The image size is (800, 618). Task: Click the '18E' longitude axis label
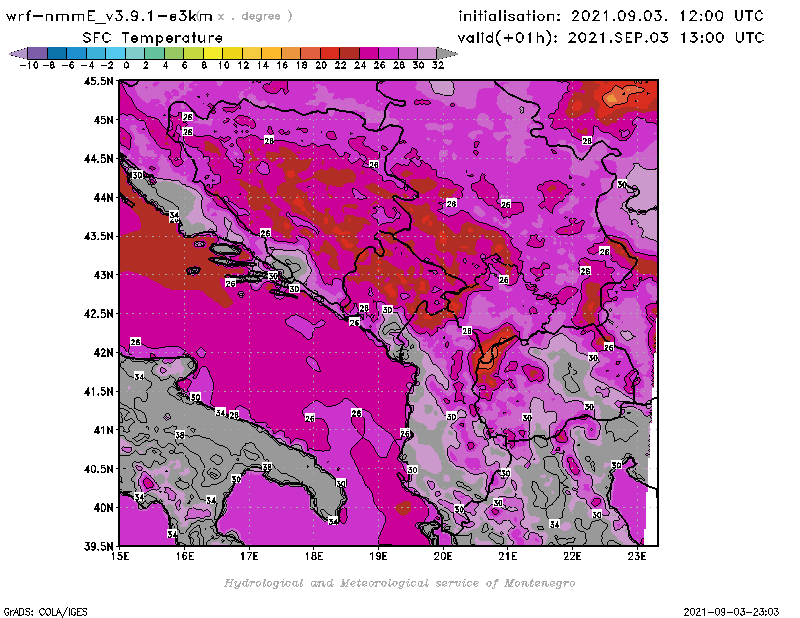pos(314,556)
